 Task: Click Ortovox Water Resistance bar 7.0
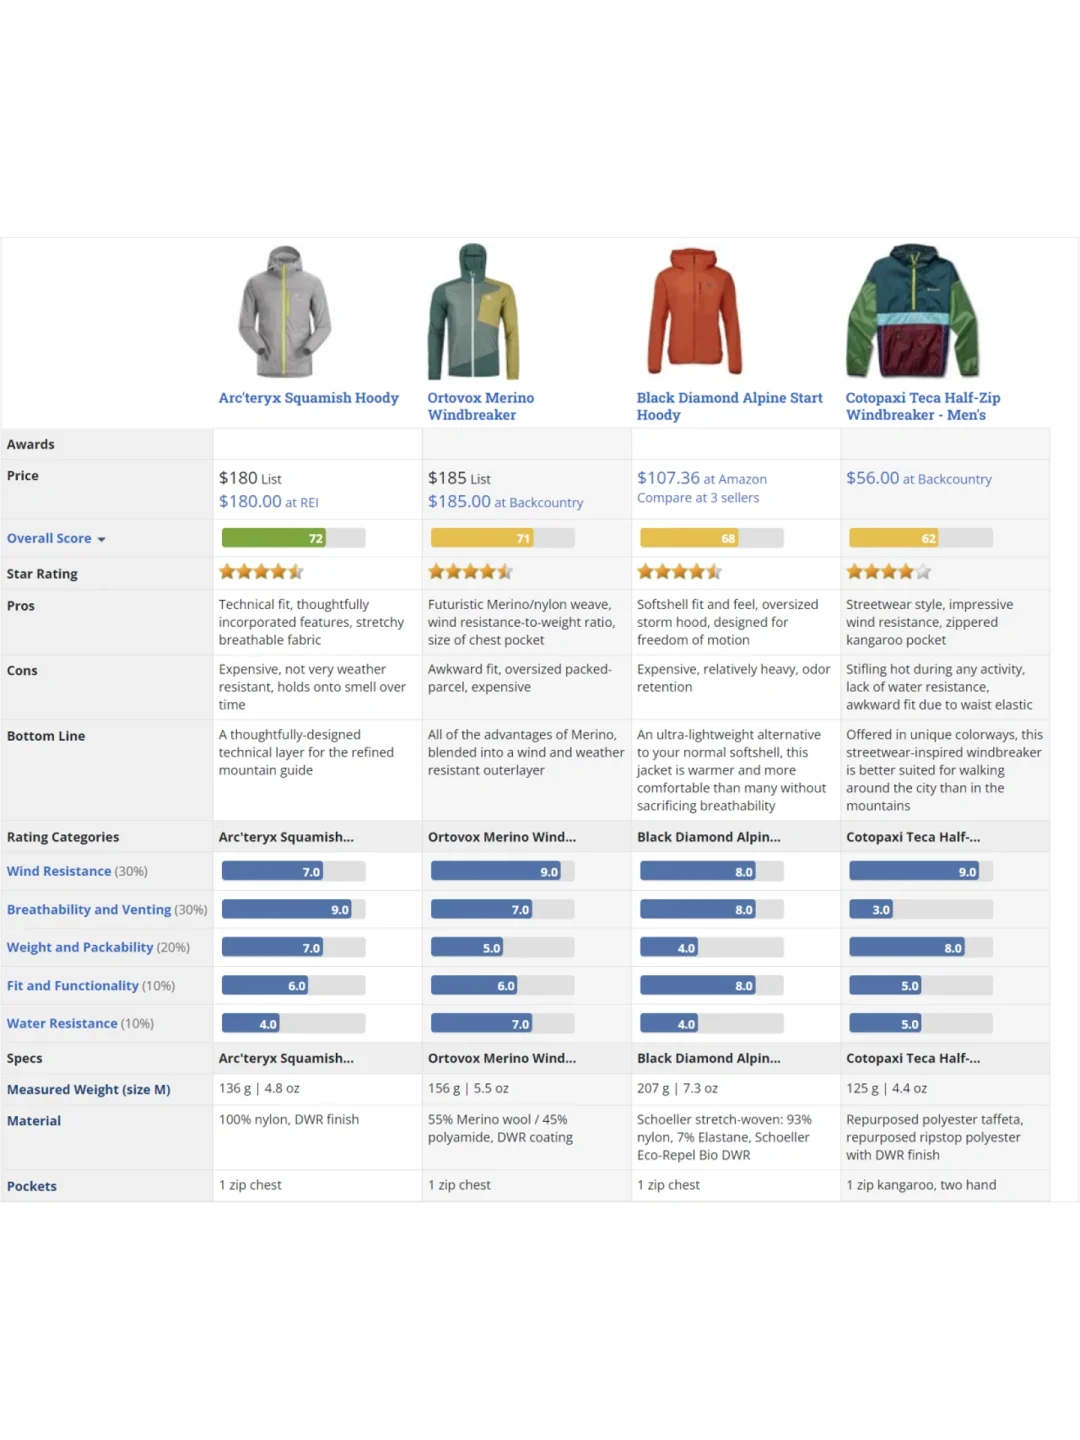[x=502, y=1023]
